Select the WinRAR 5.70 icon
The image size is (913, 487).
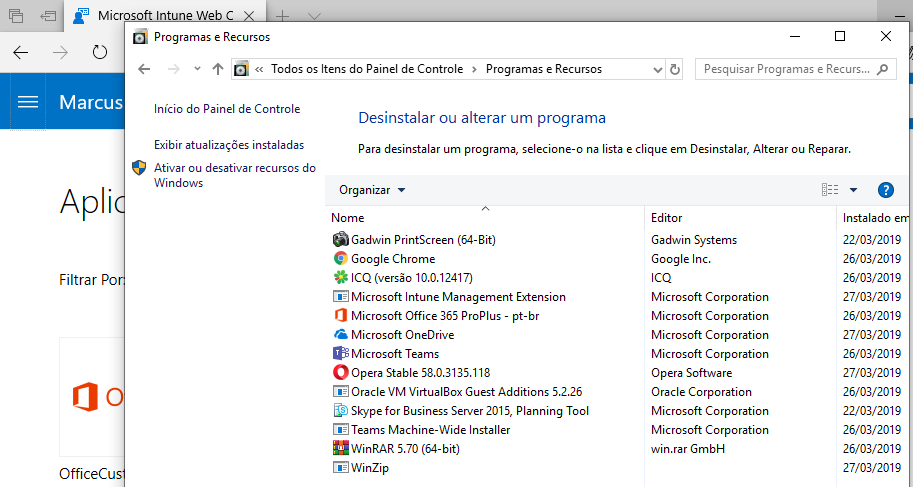340,449
